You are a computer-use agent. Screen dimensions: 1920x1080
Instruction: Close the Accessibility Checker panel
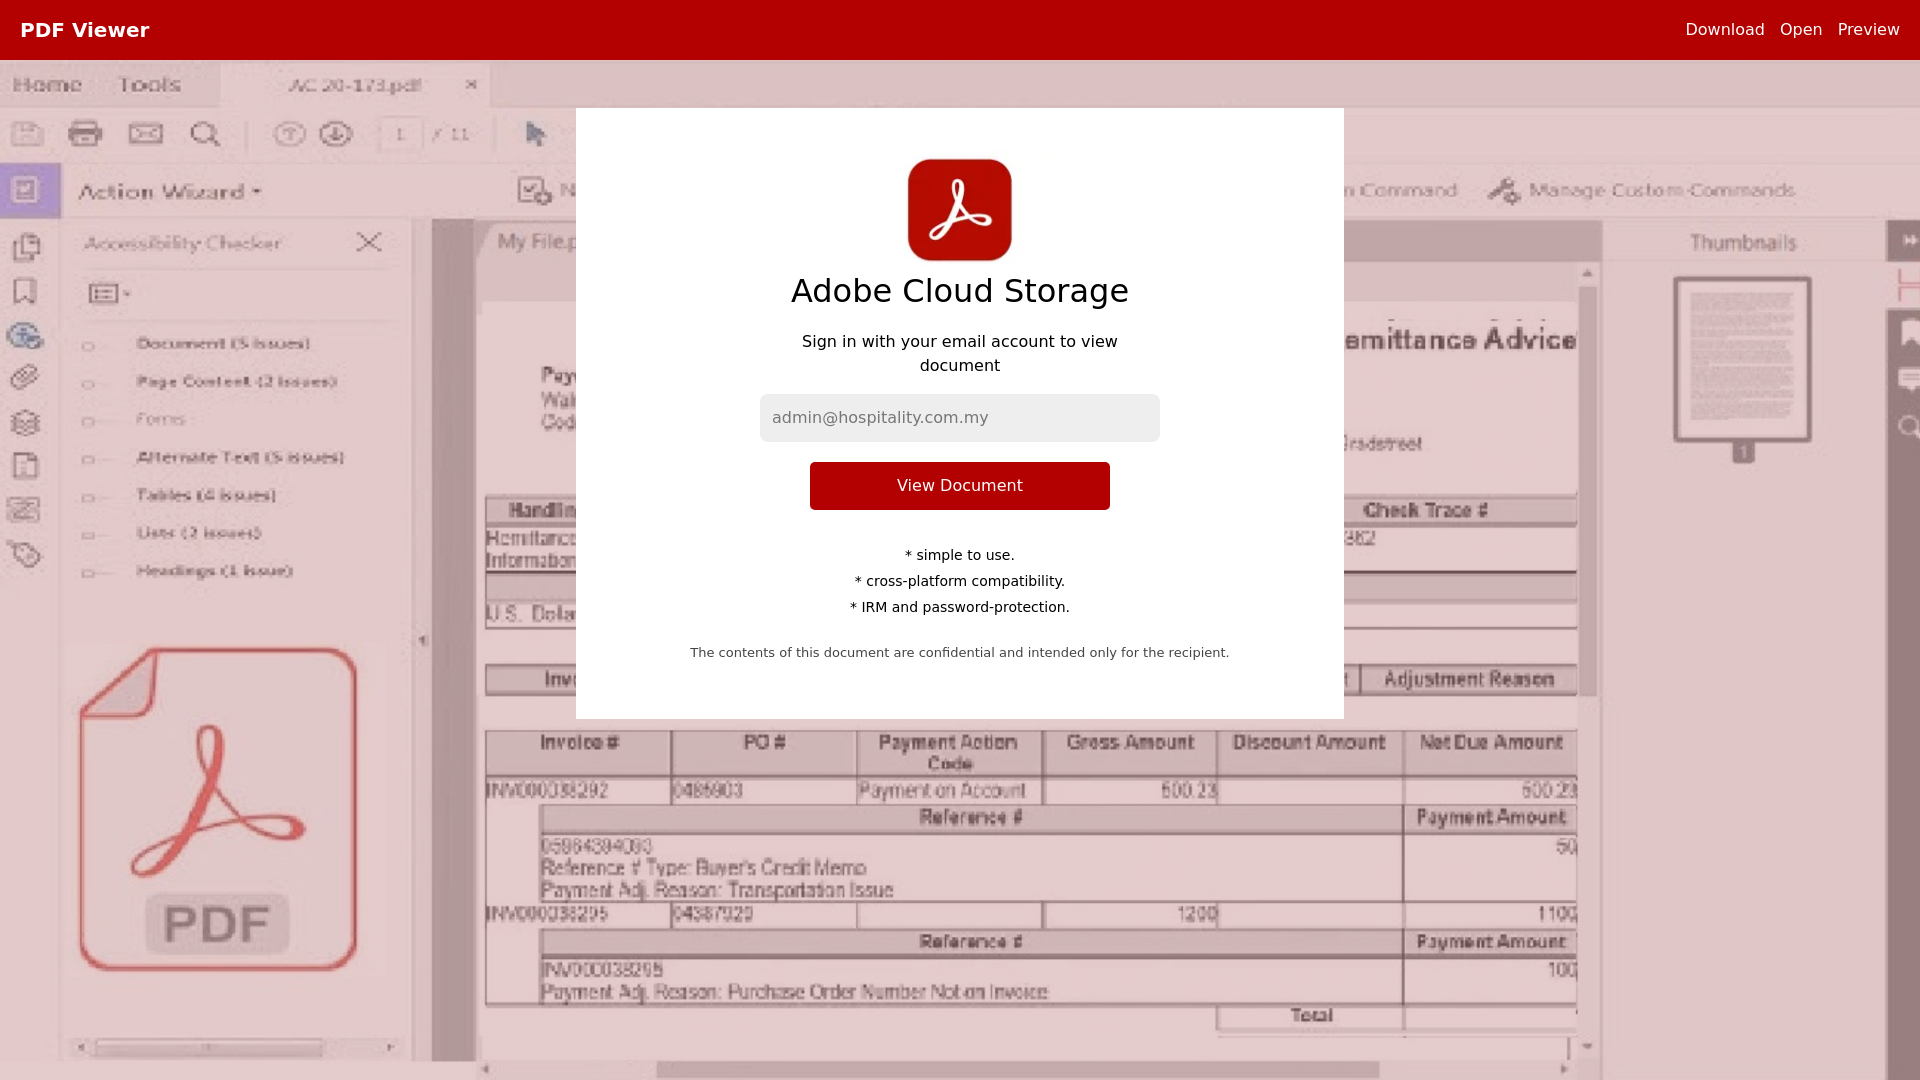369,242
